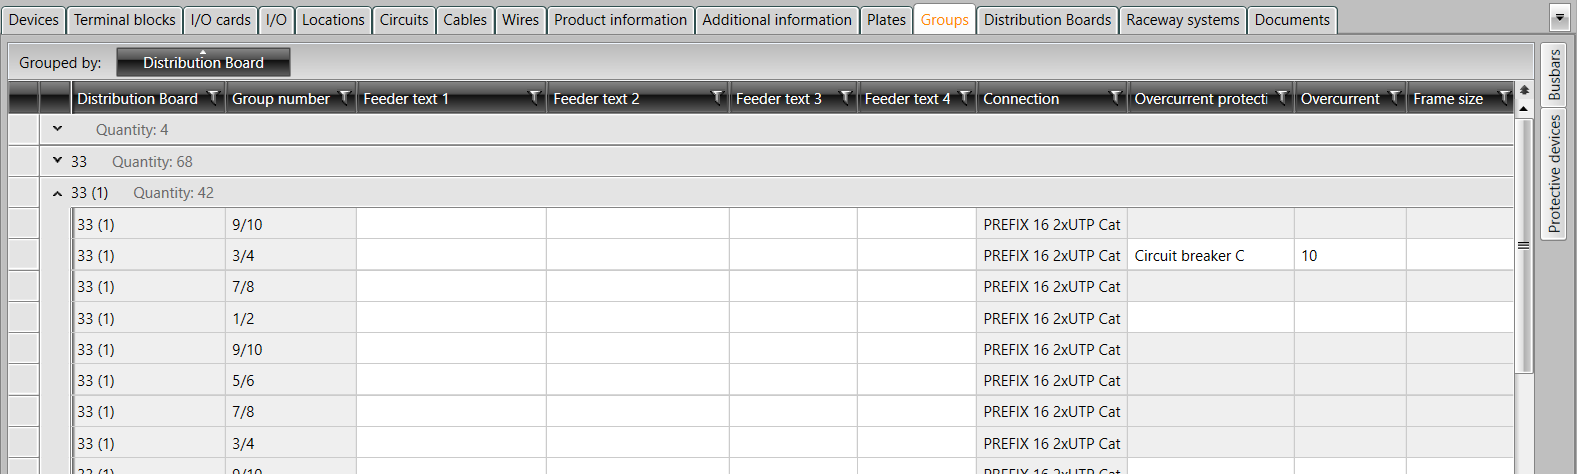Viewport: 1577px width, 474px height.
Task: Open filter for Feeder text 4 column
Action: point(965,97)
